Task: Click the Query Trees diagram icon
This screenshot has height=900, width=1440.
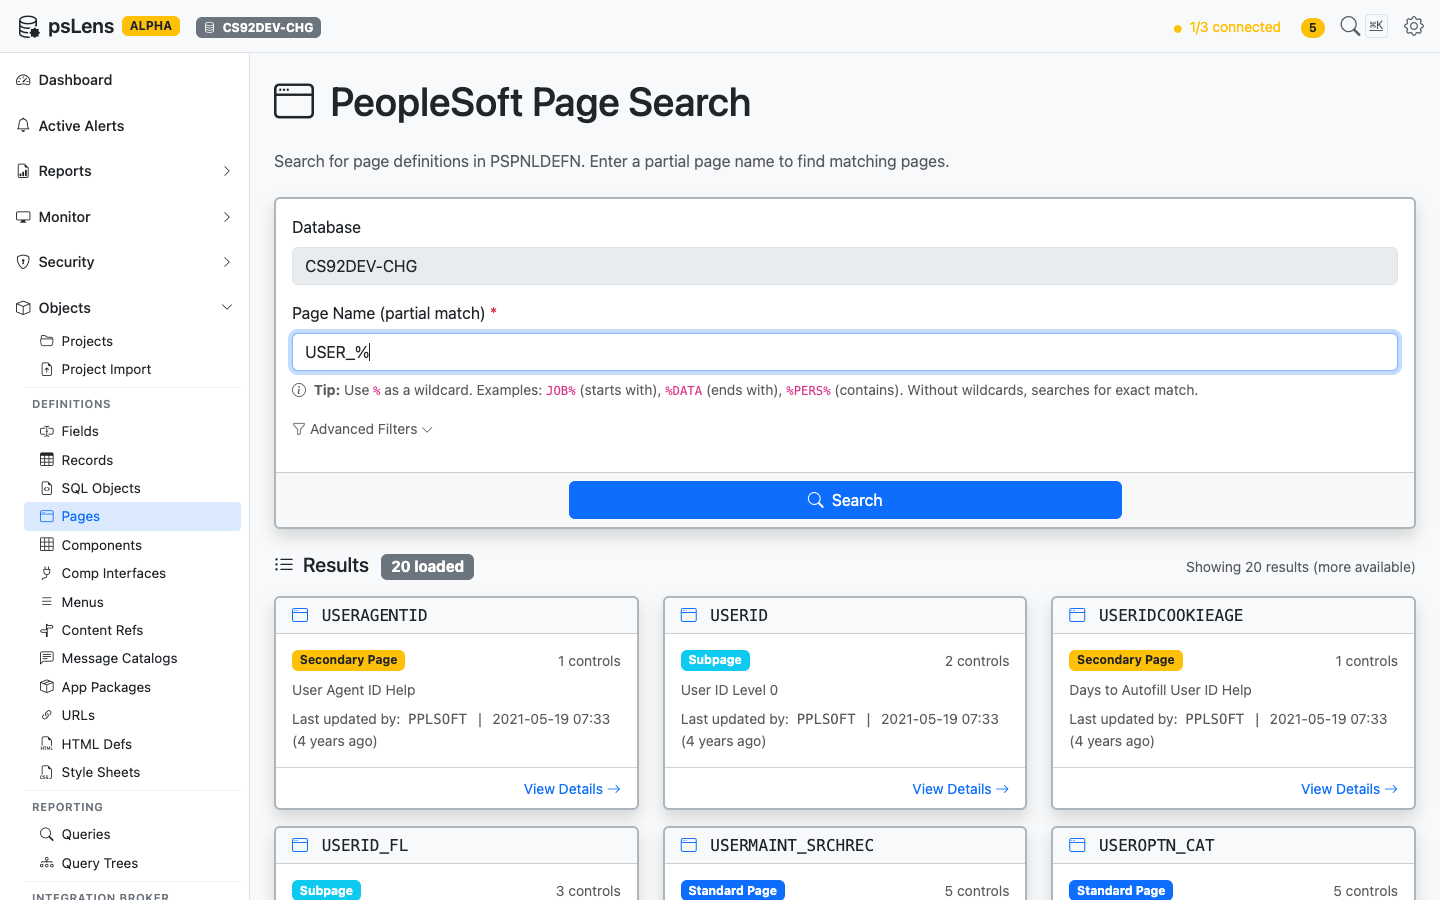Action: tap(46, 863)
